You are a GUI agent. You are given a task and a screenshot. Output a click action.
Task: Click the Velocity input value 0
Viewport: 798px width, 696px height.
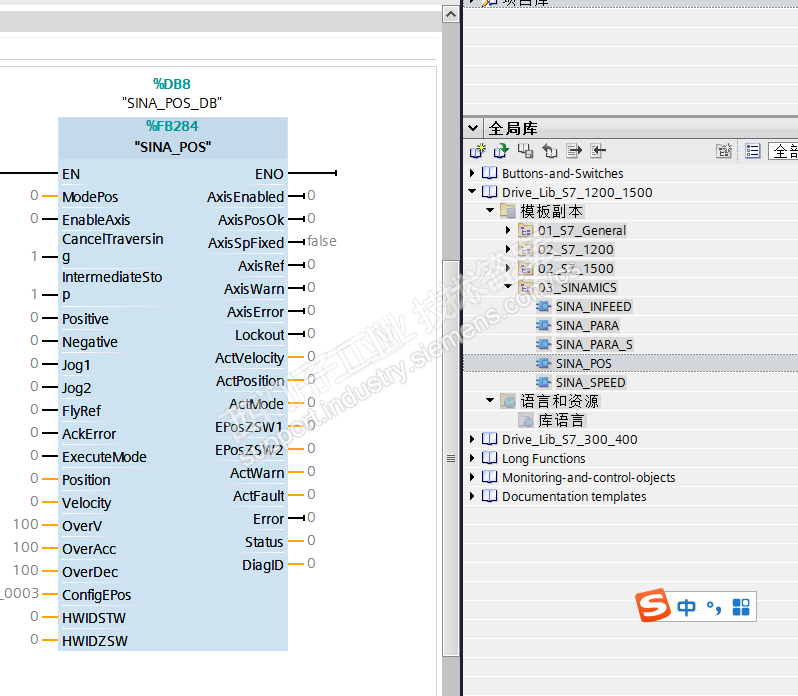[x=34, y=501]
